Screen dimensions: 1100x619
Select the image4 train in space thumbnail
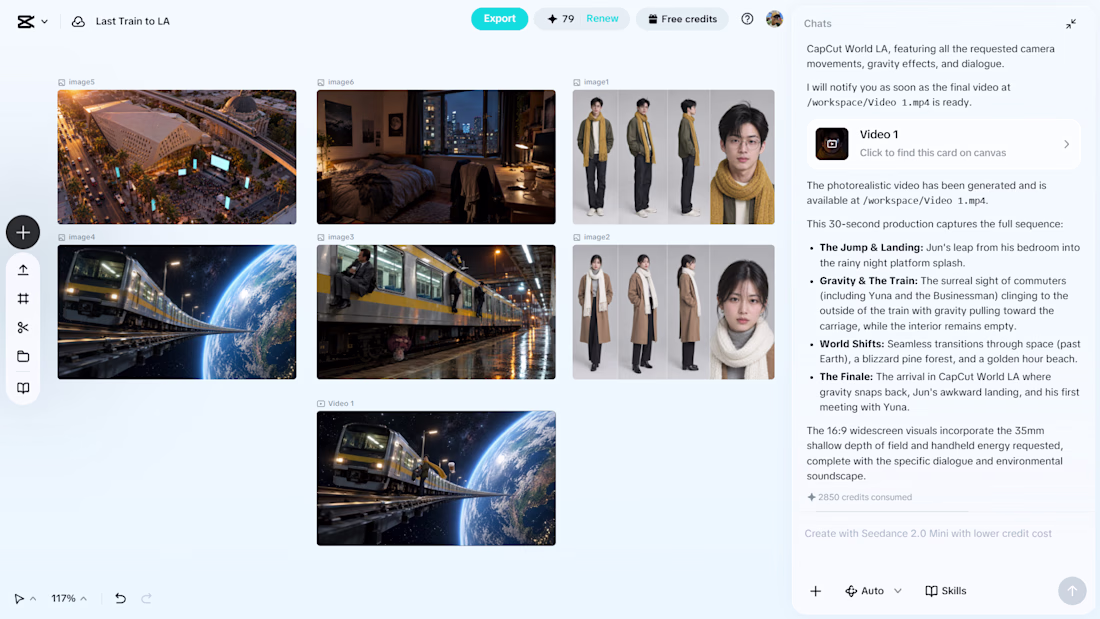coord(177,312)
